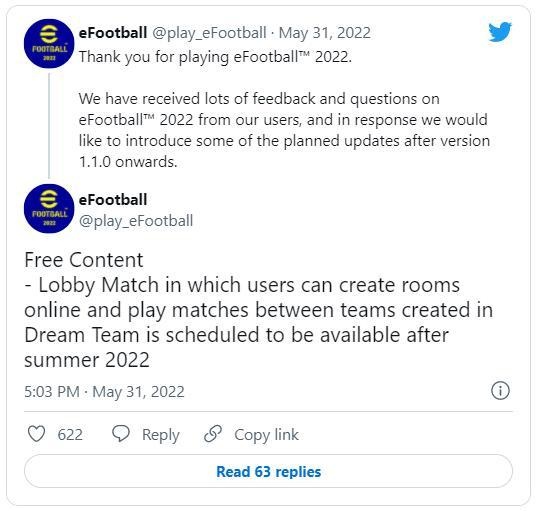536x511 pixels.
Task: Click the thread connector line between avatars
Action: pyautogui.click(x=49, y=126)
